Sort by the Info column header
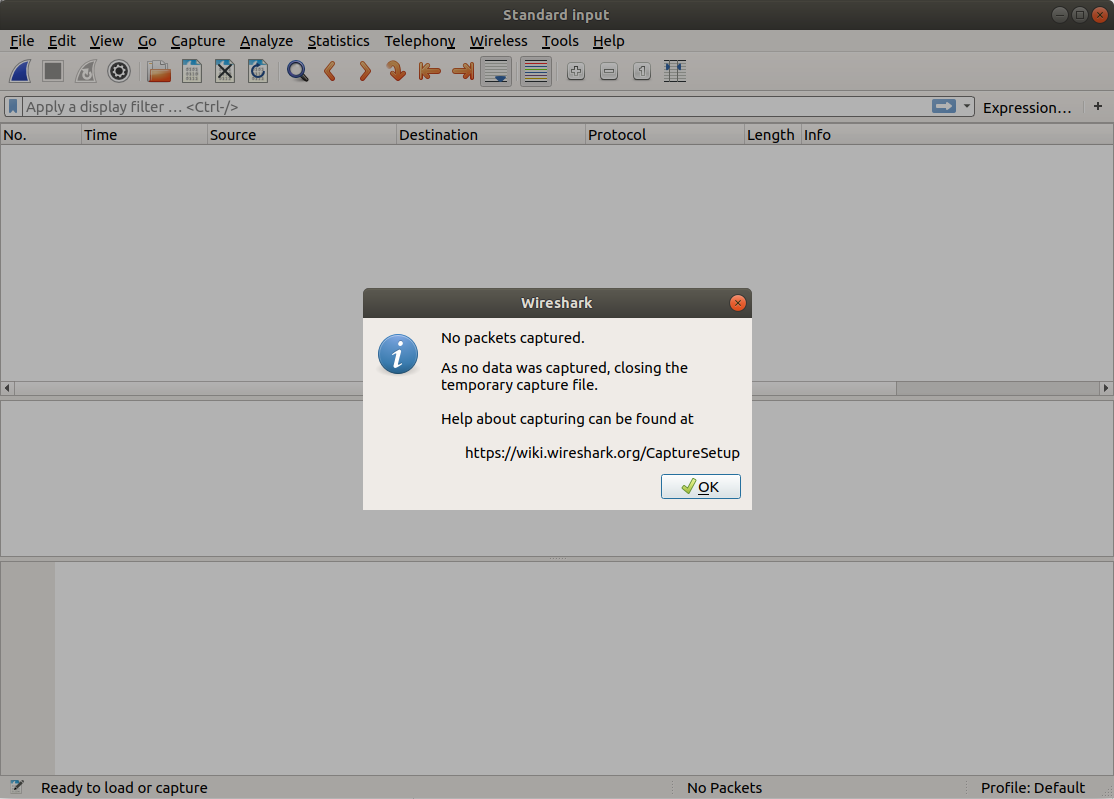1114x799 pixels. 957,135
